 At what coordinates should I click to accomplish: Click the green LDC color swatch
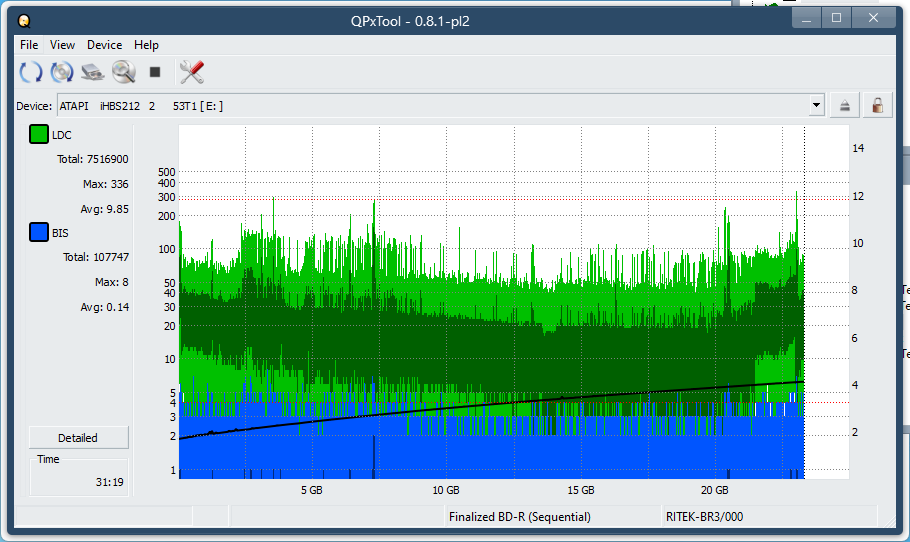click(x=39, y=135)
